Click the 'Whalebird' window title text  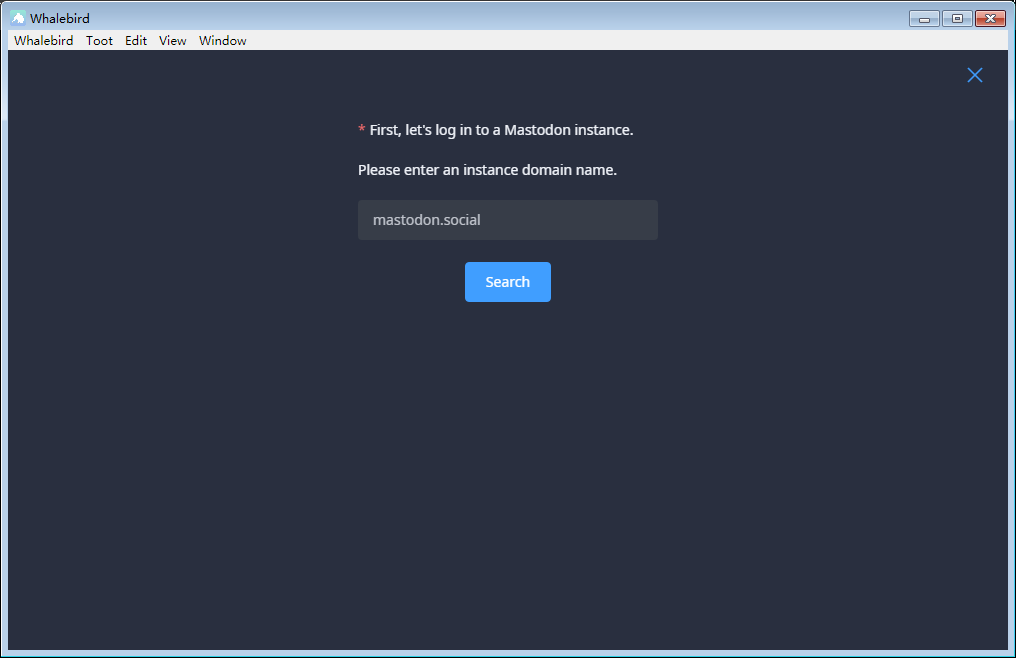point(60,19)
